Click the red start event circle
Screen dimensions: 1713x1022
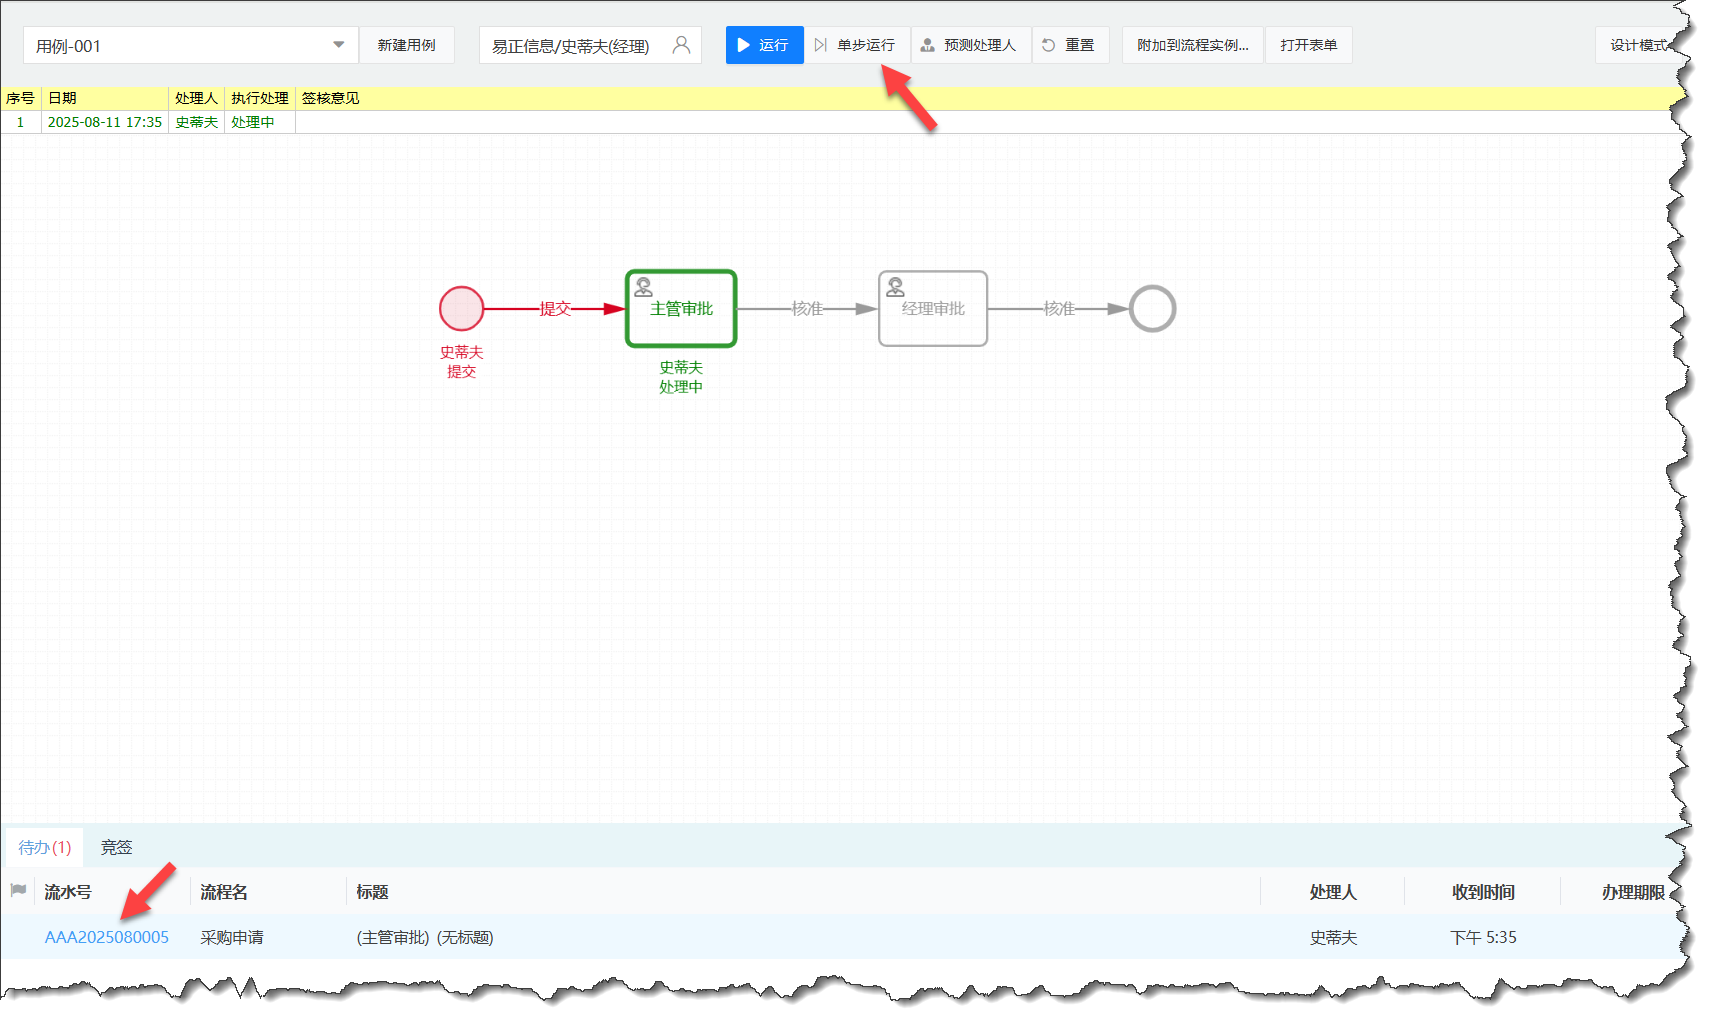coord(461,308)
